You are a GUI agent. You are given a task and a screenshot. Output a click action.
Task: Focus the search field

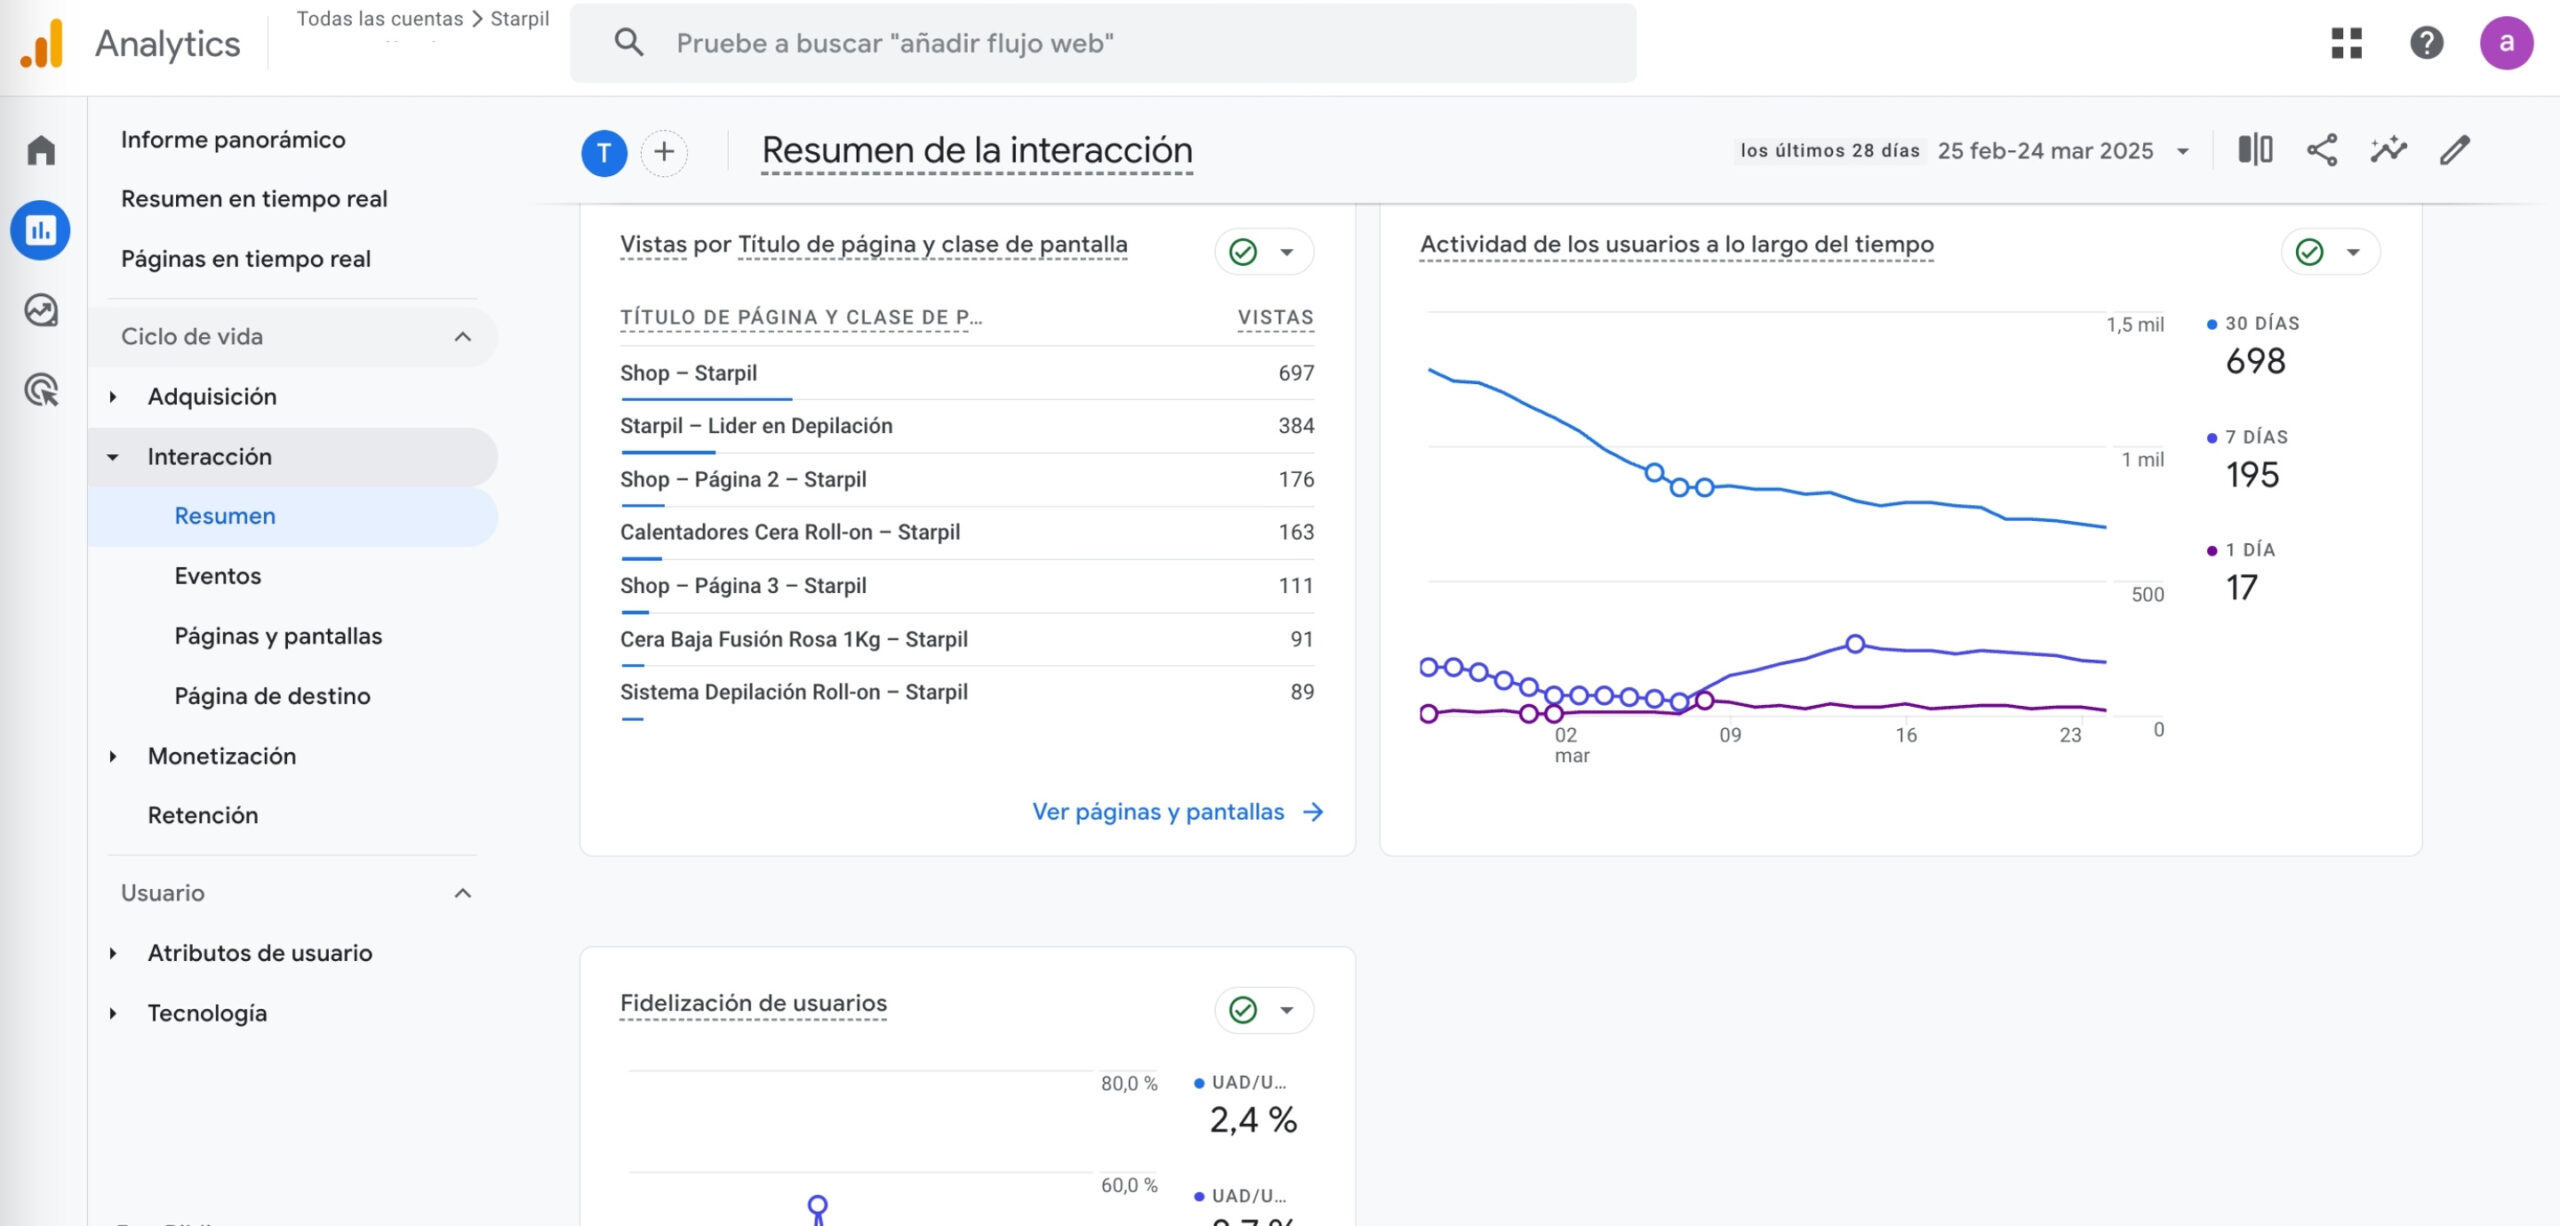[x=1103, y=43]
